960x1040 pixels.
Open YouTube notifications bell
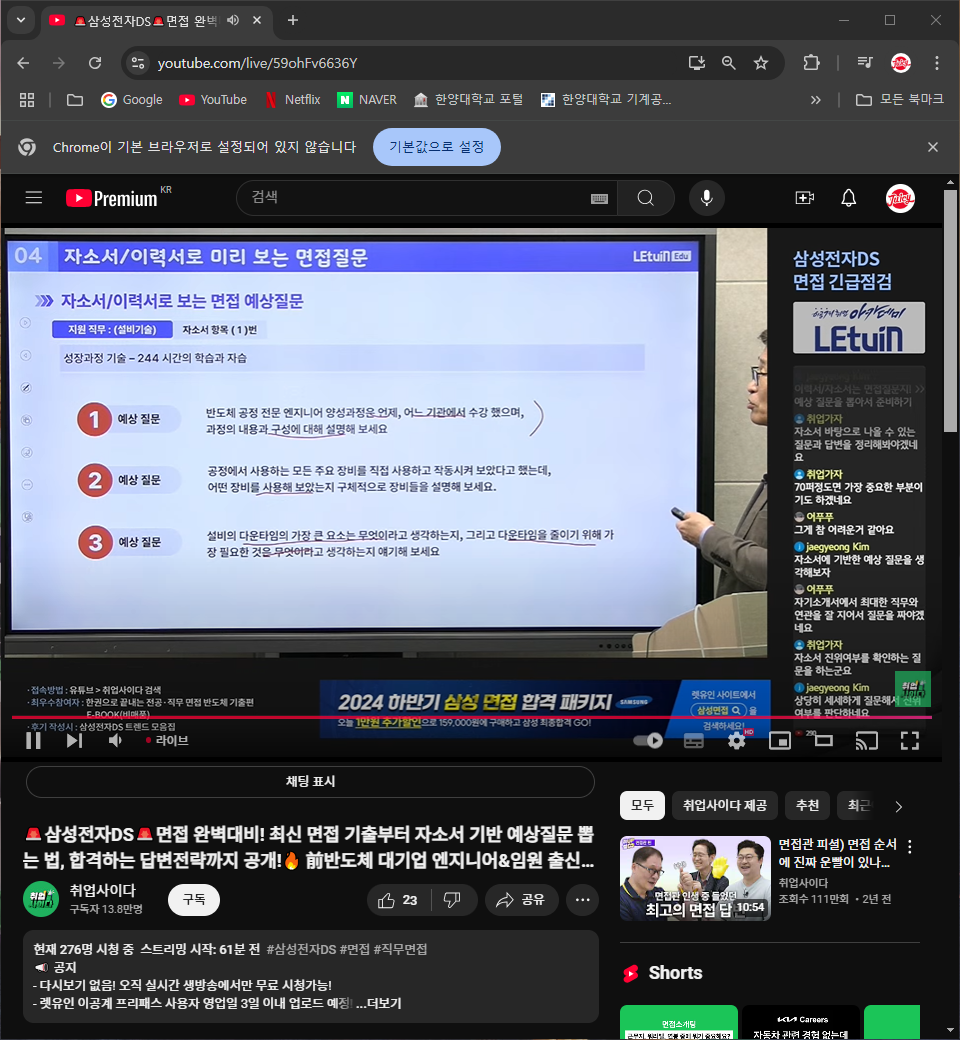click(x=848, y=198)
